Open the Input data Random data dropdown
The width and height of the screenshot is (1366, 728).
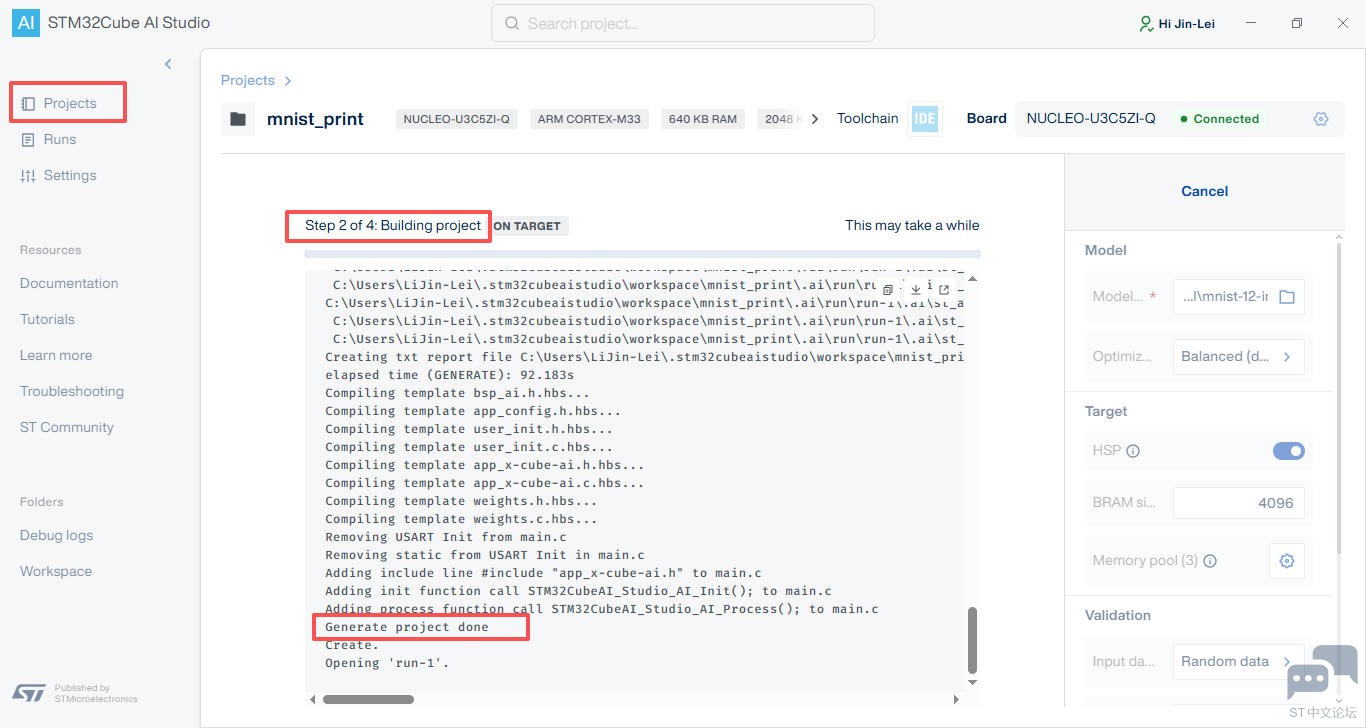click(1238, 661)
